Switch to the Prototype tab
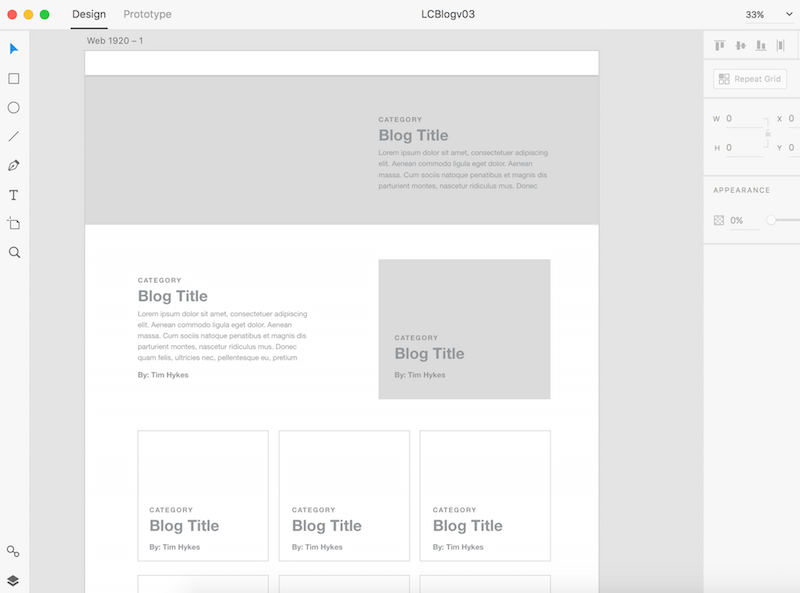The width and height of the screenshot is (800, 593). point(147,15)
